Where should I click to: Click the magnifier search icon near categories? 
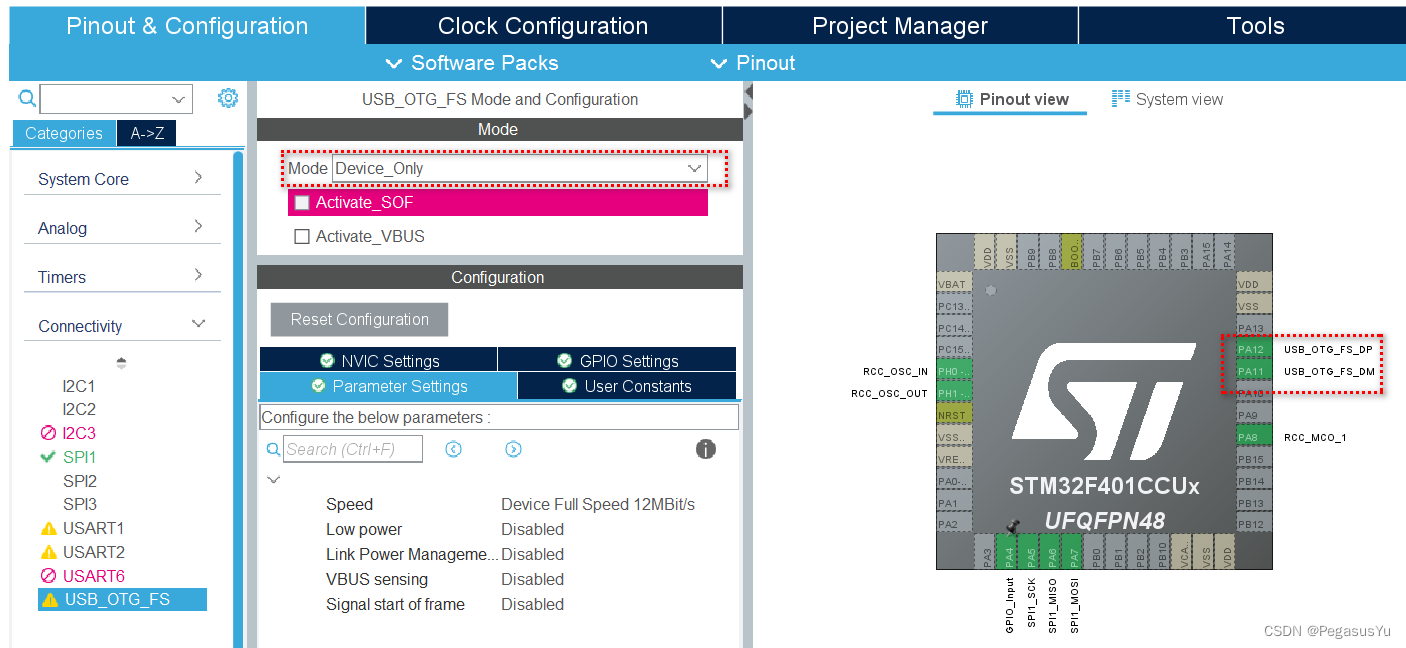[x=28, y=98]
